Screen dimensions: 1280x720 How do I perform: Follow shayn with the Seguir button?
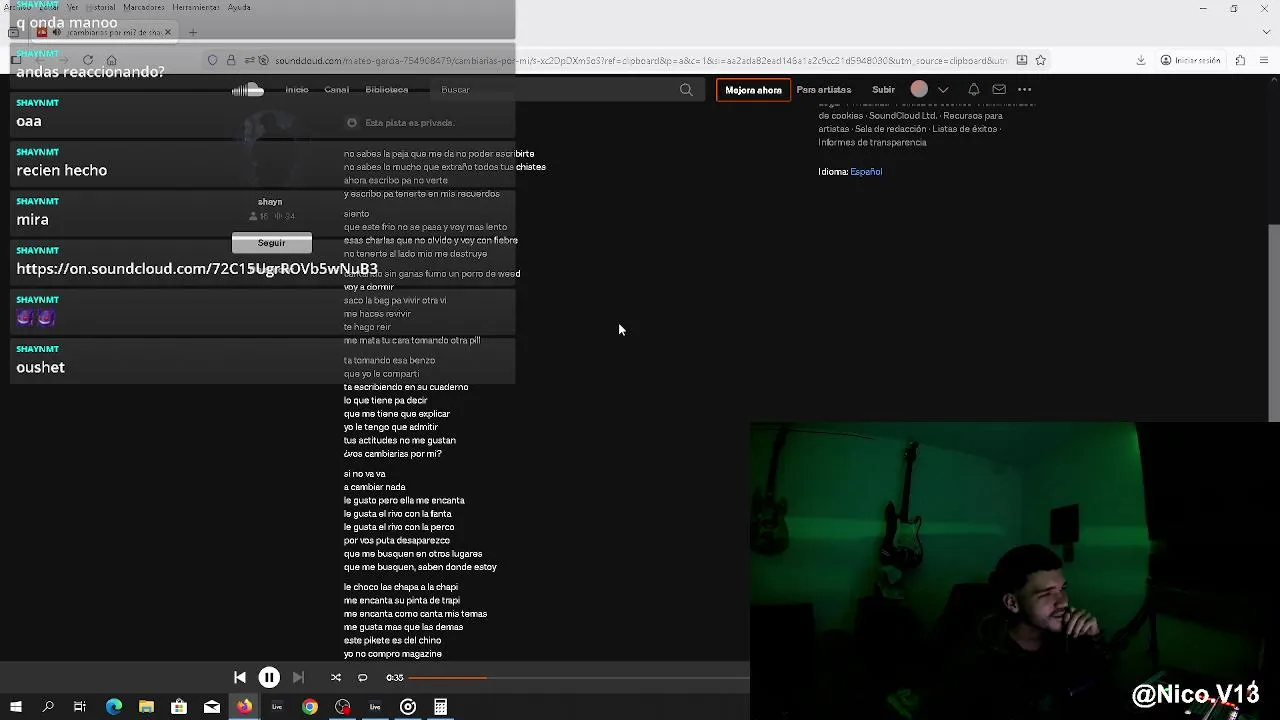(x=272, y=243)
